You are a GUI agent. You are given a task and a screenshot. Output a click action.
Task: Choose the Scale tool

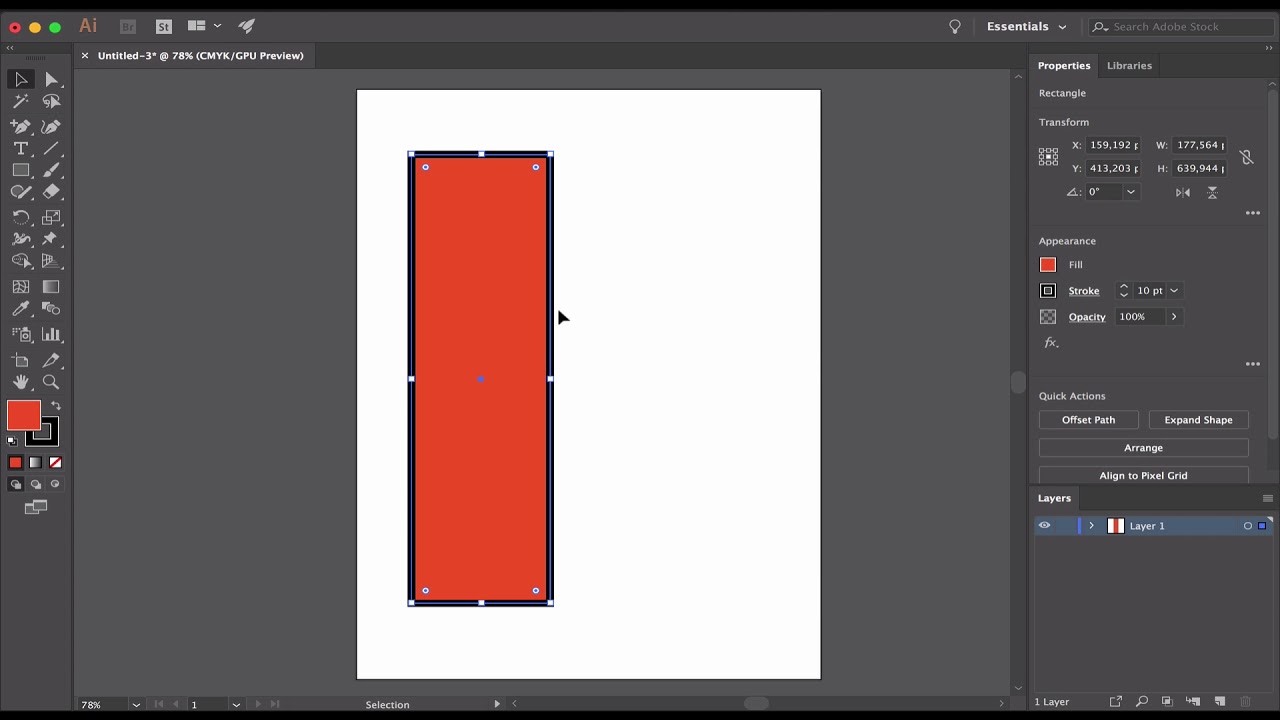[51, 217]
